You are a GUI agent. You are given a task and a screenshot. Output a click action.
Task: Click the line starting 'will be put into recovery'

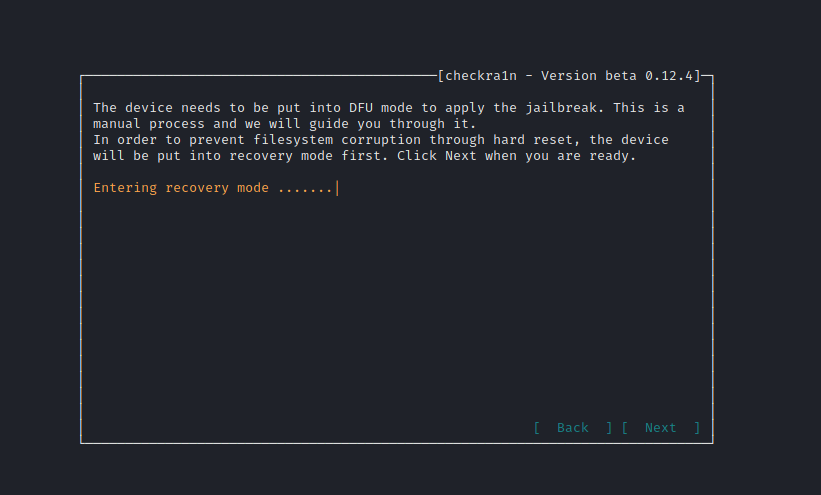coord(364,156)
